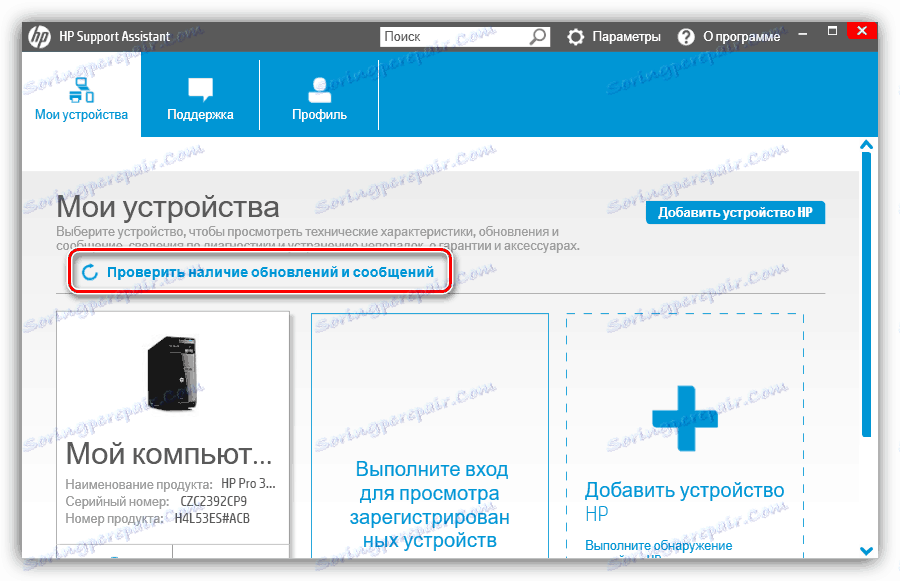Click the Добавить устройство HP button
The height and width of the screenshot is (581, 900).
pos(735,212)
